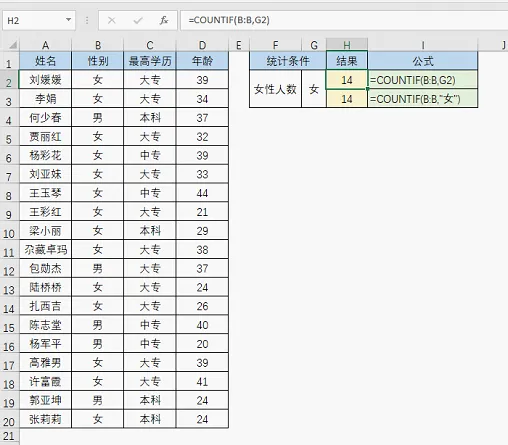The width and height of the screenshot is (508, 445).
Task: Select the cell containing 扎西吉
Action: 46,306
